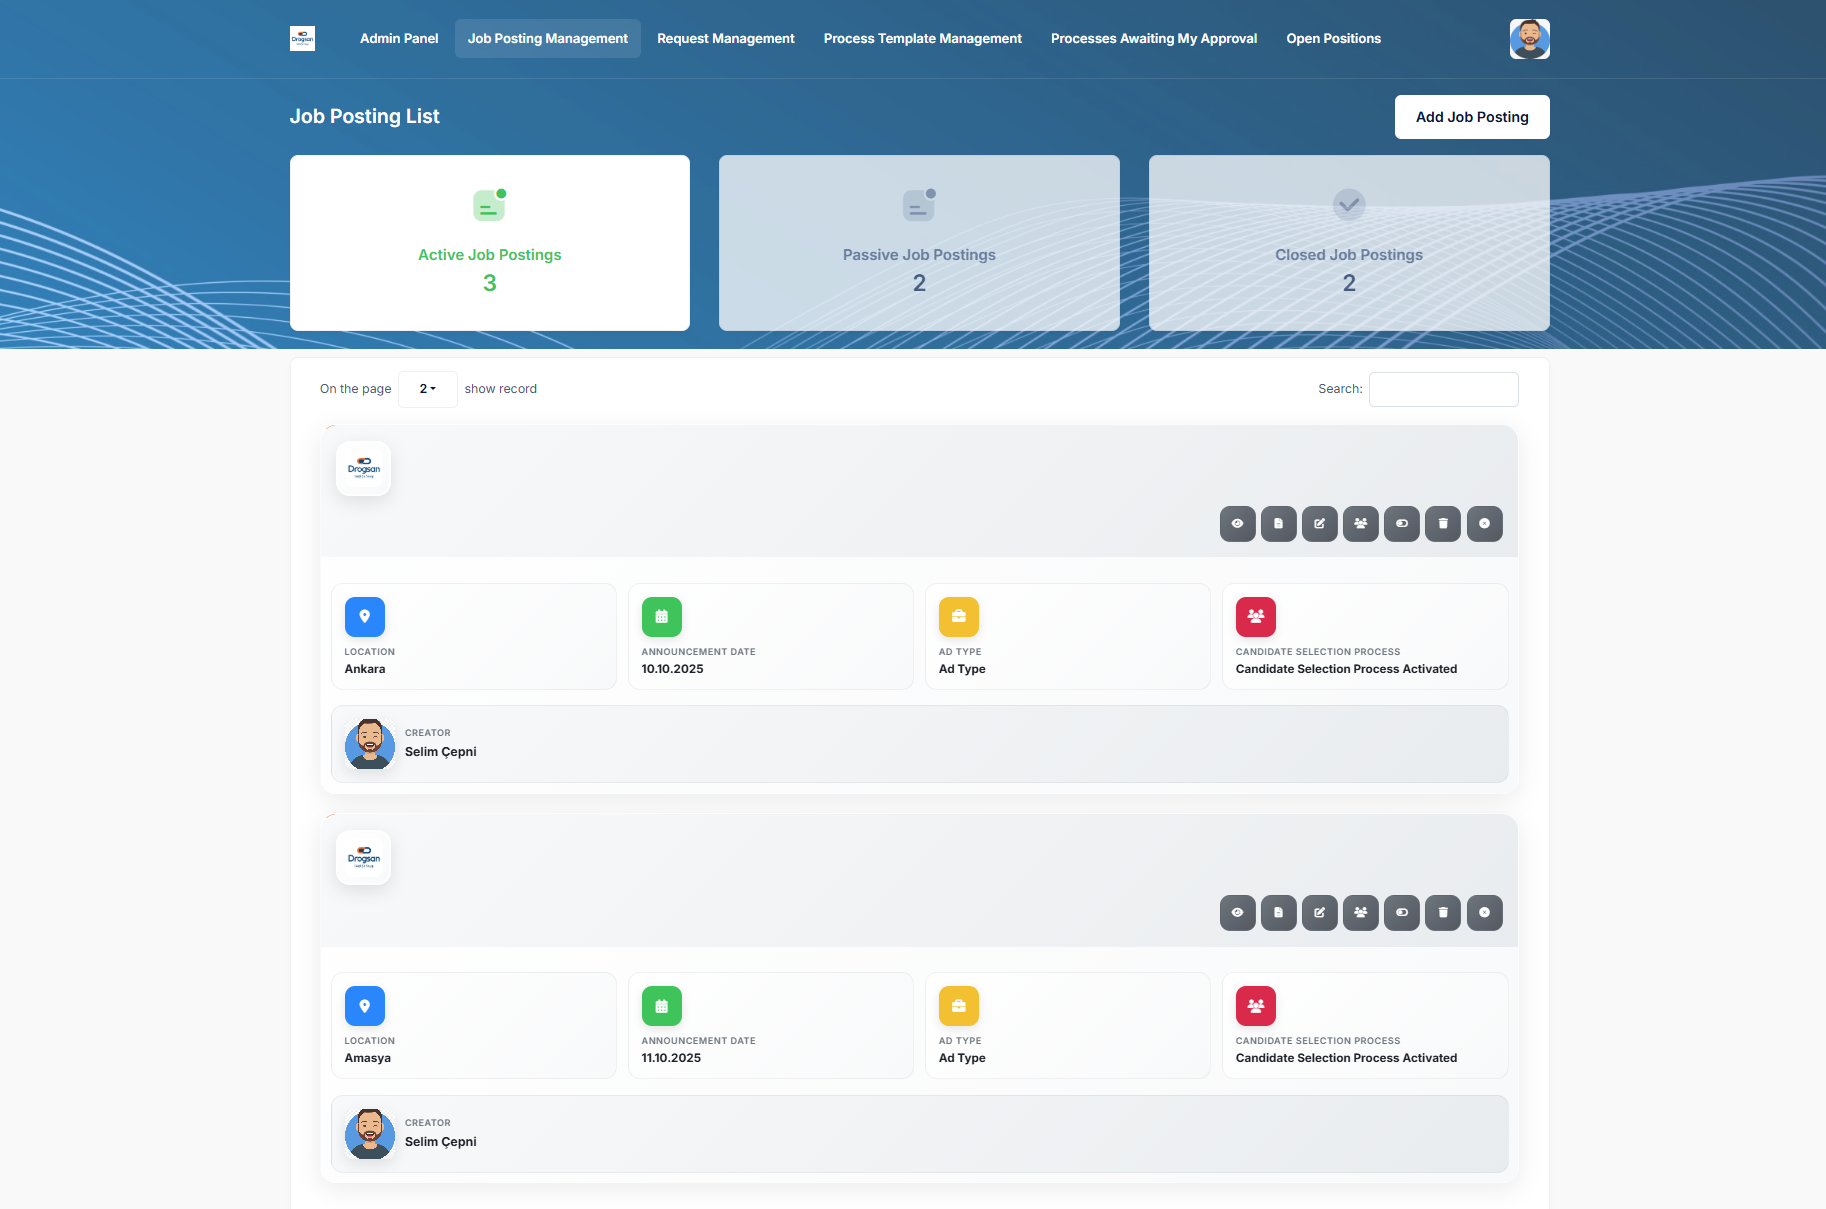Screen dimensions: 1826x1209
Task: Open the document icon on the Ankara posting
Action: tap(1278, 523)
